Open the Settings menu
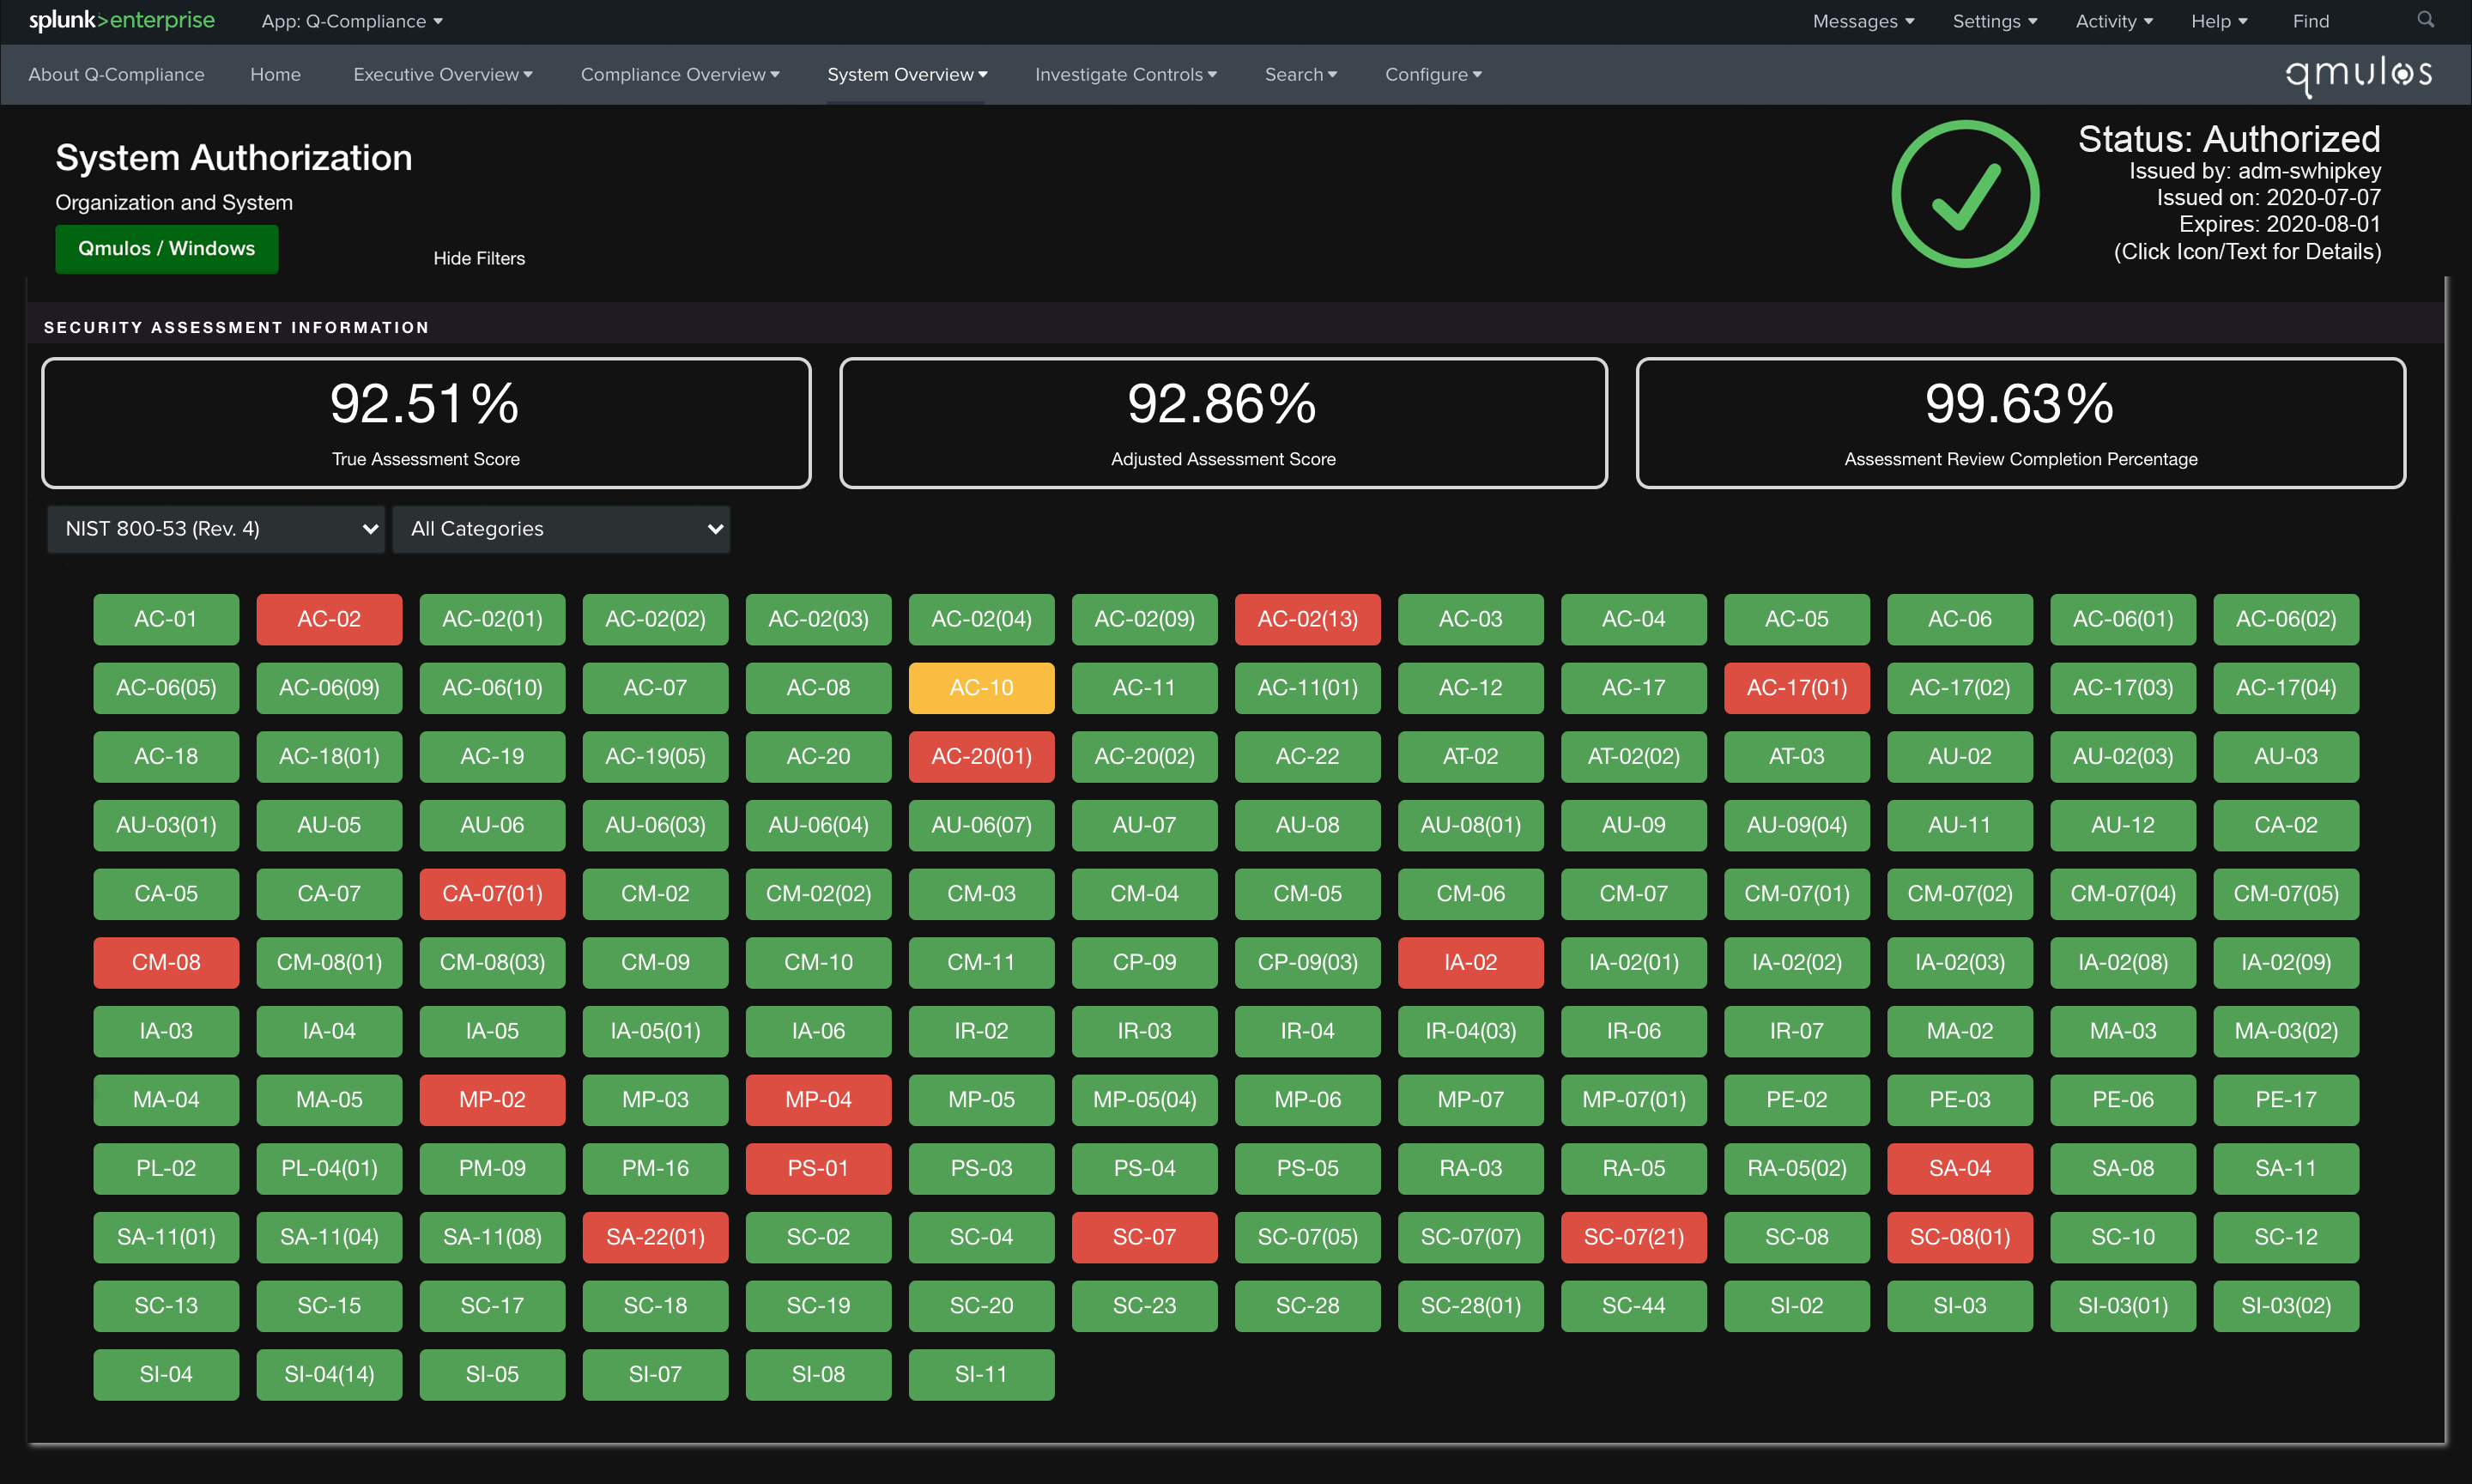 pos(1995,21)
